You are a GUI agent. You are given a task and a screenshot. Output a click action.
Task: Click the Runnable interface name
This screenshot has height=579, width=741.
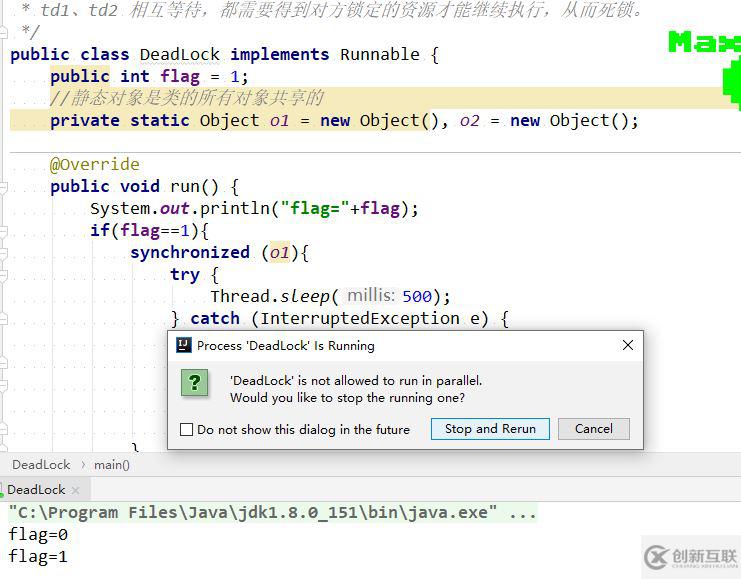point(379,54)
